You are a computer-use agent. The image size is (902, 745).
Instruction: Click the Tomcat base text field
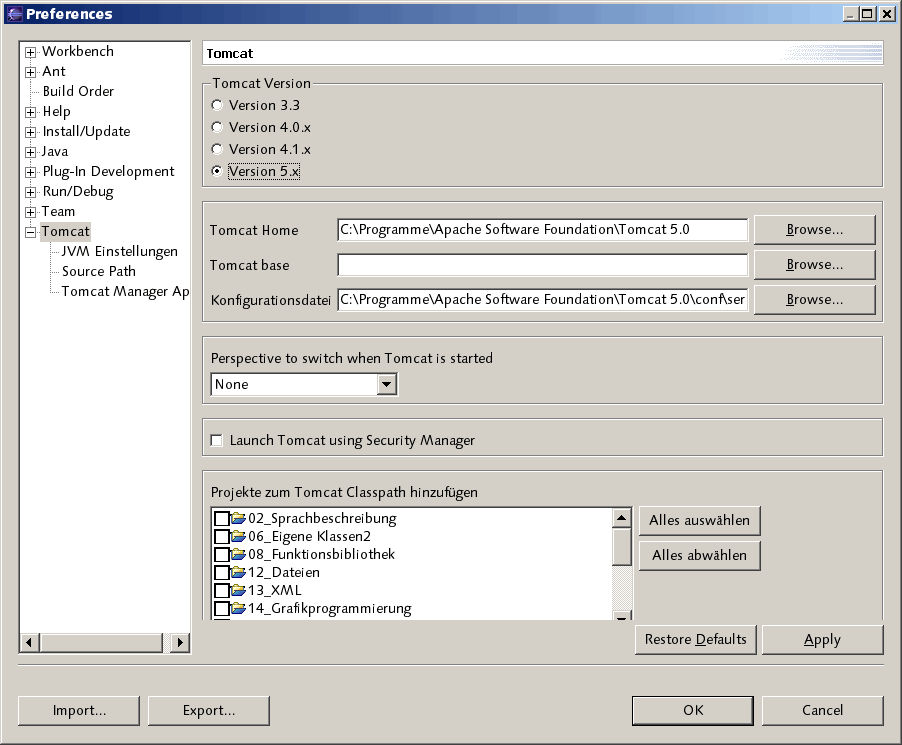(x=542, y=265)
